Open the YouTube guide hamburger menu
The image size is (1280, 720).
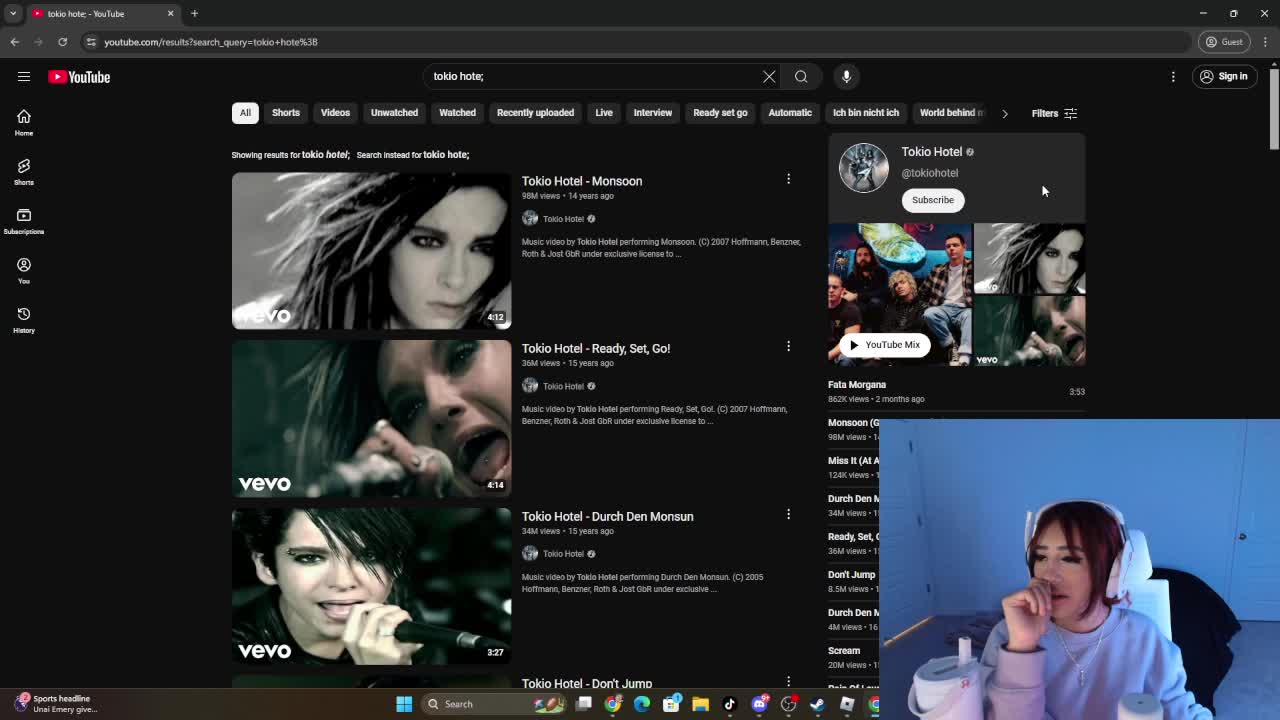24,76
